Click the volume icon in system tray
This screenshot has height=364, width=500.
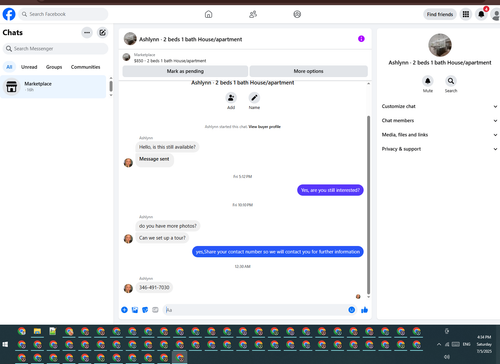click(447, 357)
